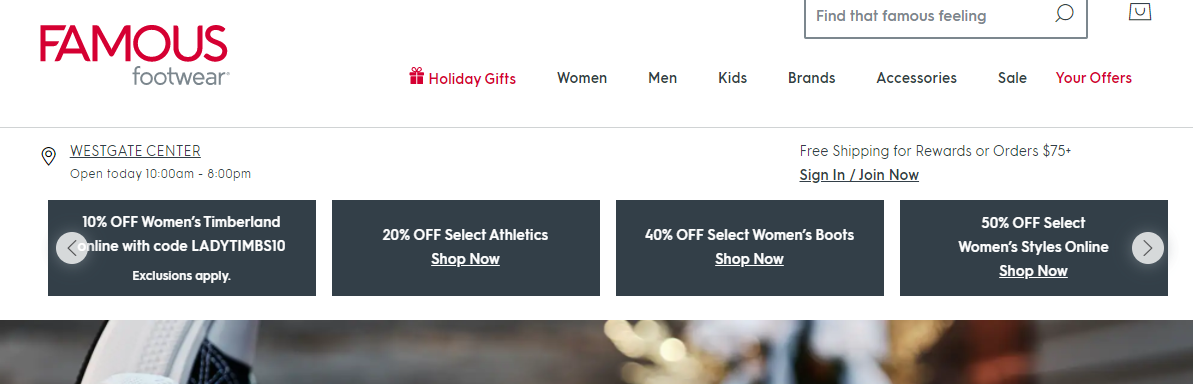Open the WESTGATE CENTER store link
The width and height of the screenshot is (1193, 384).
(135, 151)
